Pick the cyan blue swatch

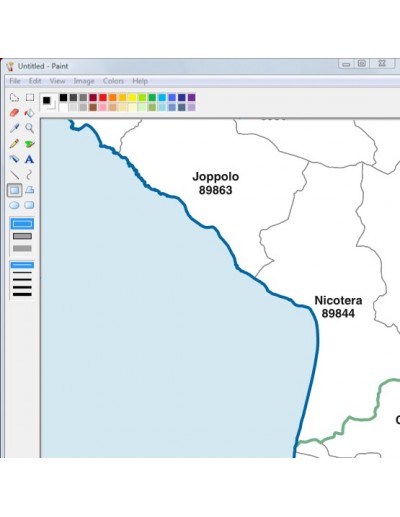pos(162,97)
